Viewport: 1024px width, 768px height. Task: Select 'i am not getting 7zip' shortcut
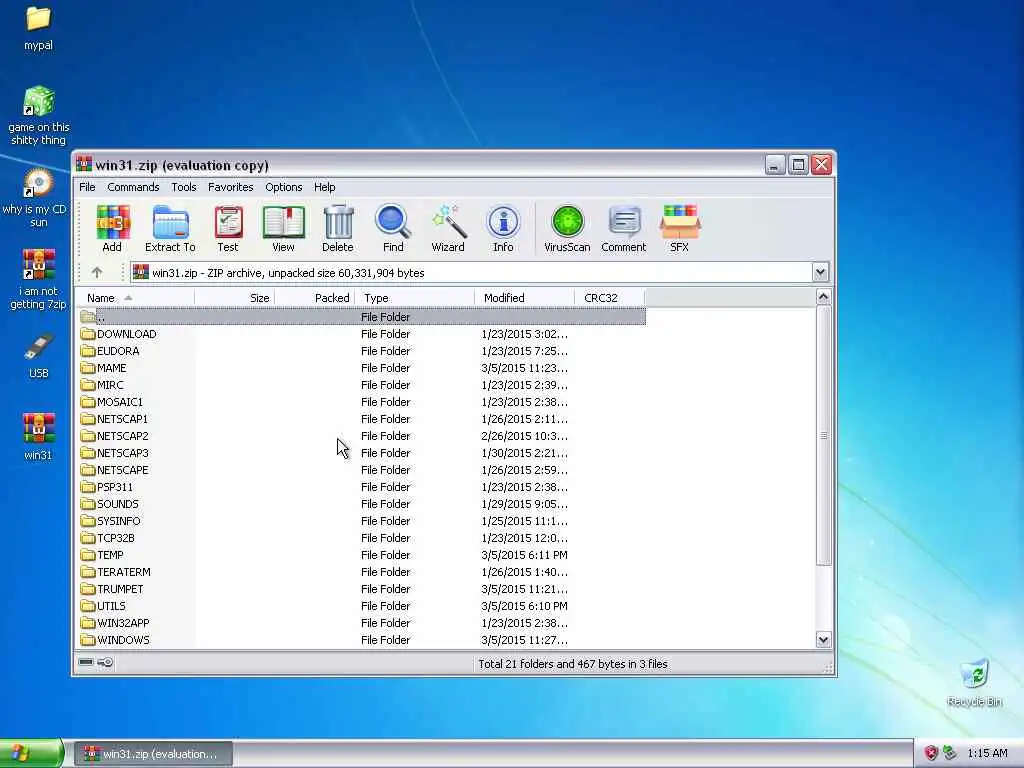pyautogui.click(x=39, y=280)
